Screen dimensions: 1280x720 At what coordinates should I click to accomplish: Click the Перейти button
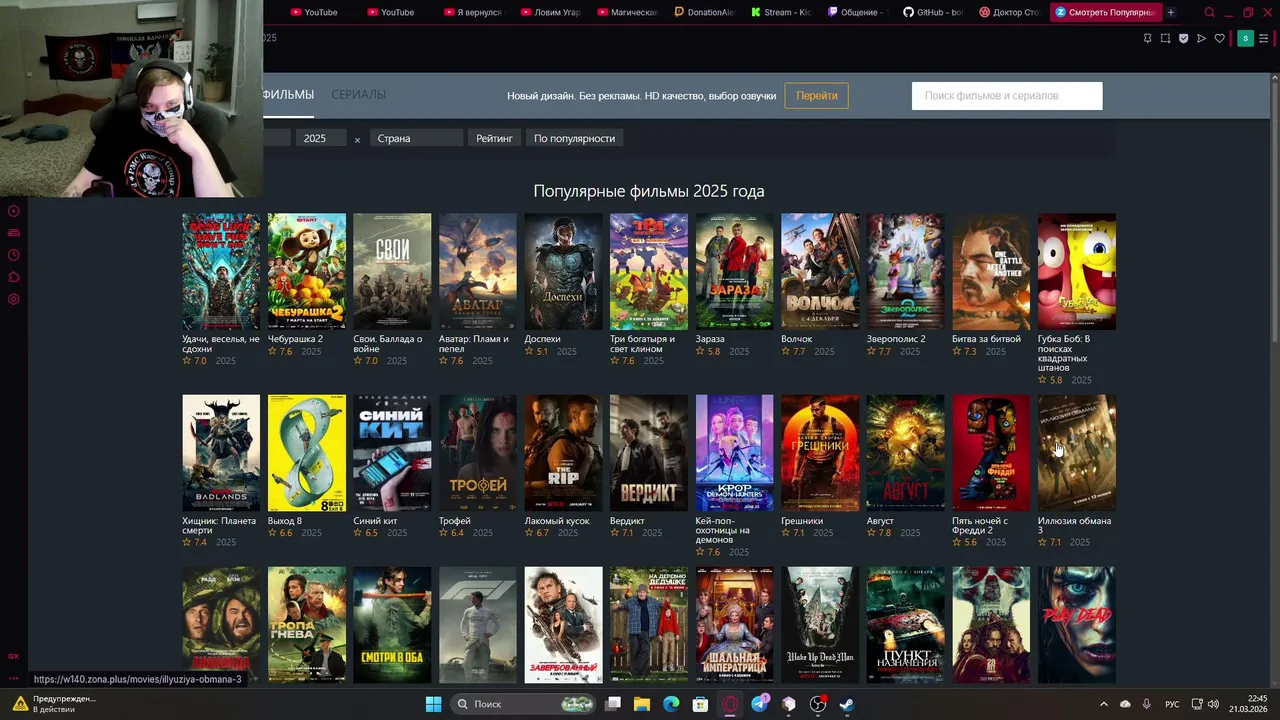[817, 95]
